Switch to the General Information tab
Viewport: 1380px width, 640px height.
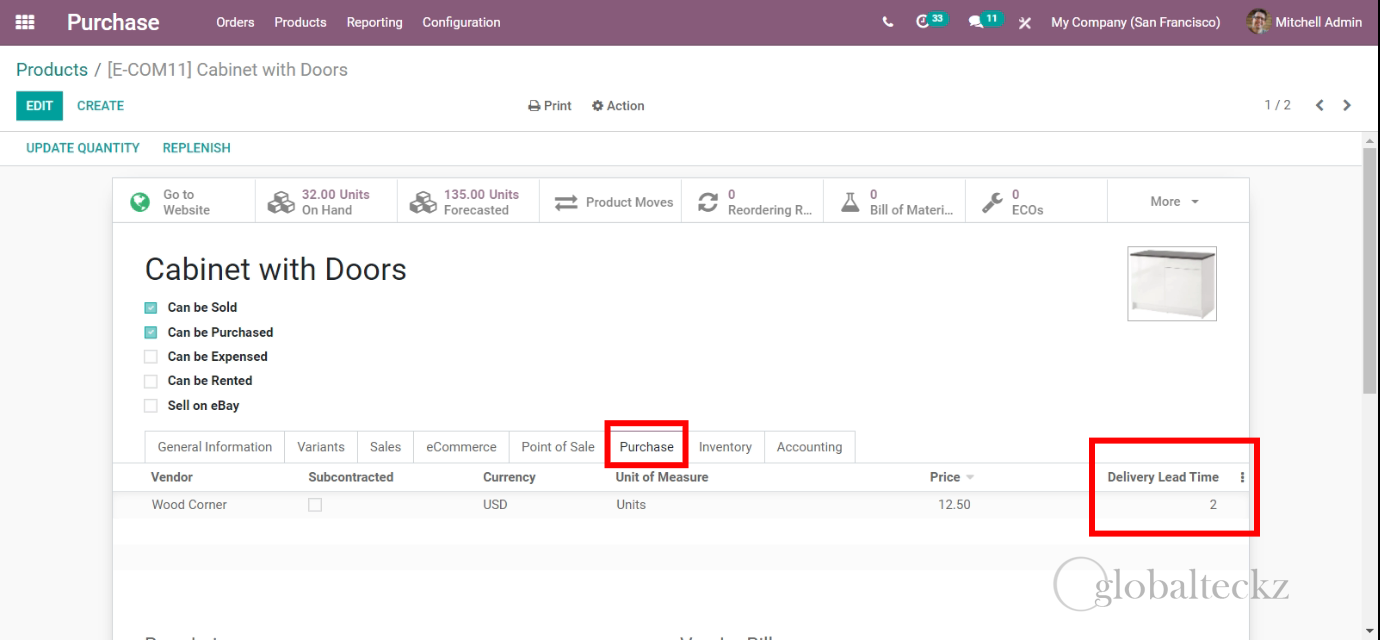coord(215,447)
